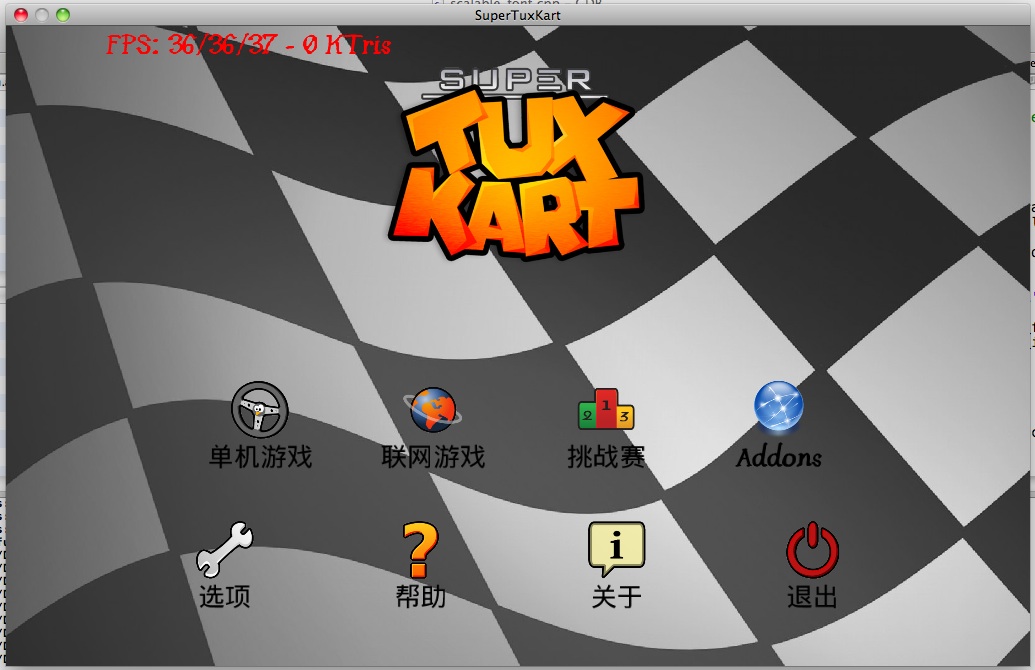Screen dimensions: 1035x670
Task: Click the wrench options icon
Action: (x=224, y=549)
